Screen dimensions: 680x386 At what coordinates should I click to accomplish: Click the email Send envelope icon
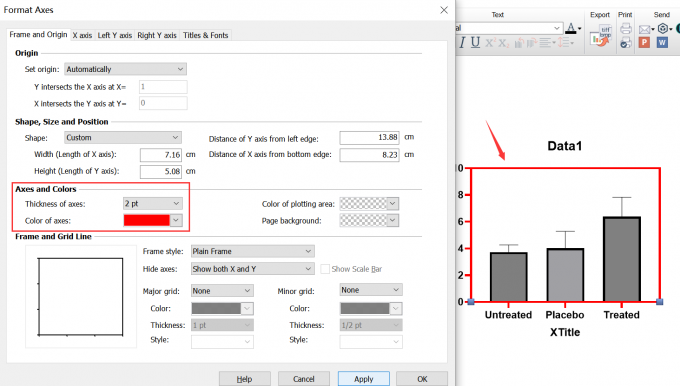point(645,29)
